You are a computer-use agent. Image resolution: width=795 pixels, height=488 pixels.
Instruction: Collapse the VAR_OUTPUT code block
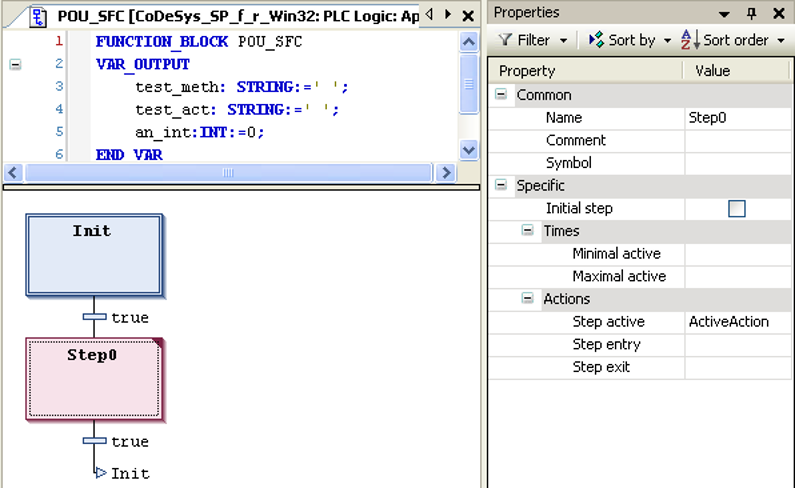tap(15, 64)
